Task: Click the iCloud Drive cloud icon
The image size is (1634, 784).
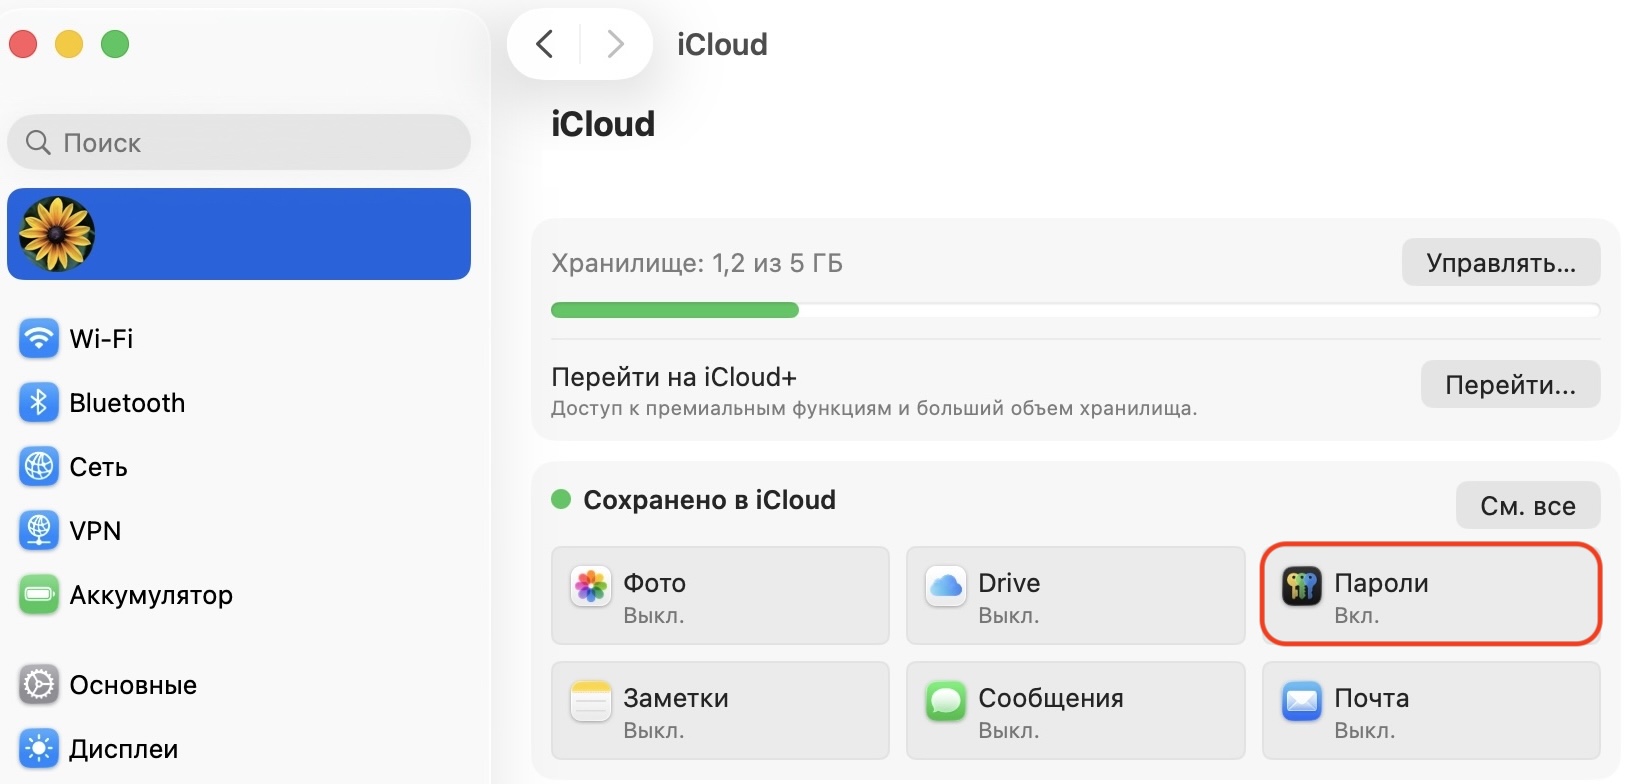Action: click(946, 586)
